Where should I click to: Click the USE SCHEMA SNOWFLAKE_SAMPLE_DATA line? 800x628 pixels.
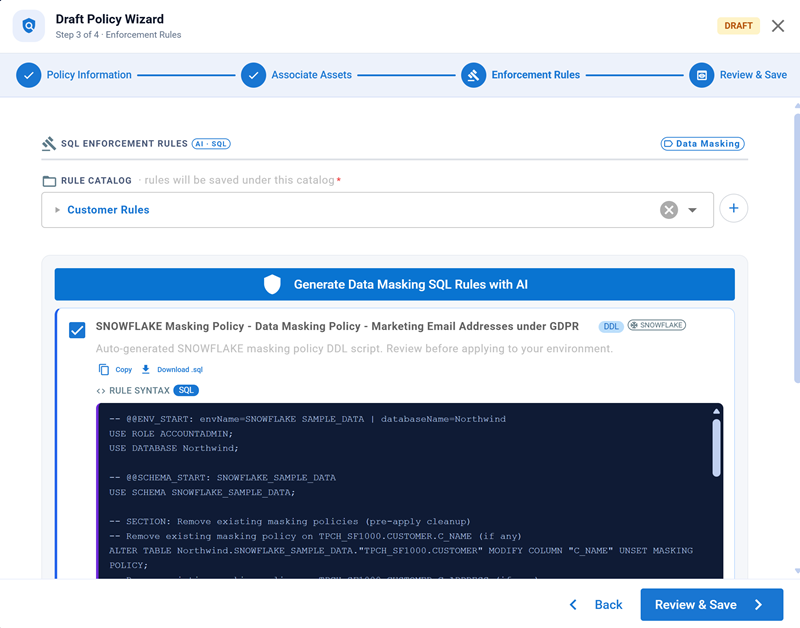(x=202, y=492)
